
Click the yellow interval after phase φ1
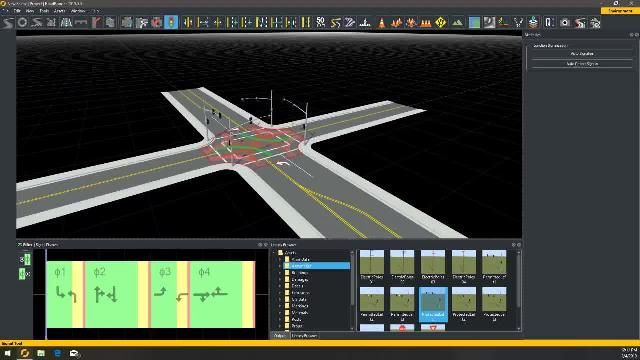(x=78, y=294)
